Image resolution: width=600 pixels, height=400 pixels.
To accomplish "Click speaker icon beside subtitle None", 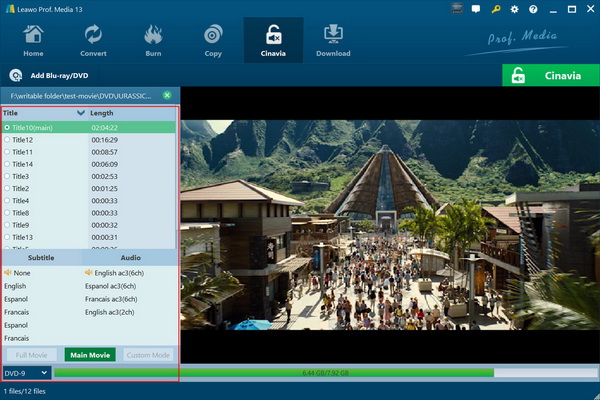I will click(x=8, y=273).
